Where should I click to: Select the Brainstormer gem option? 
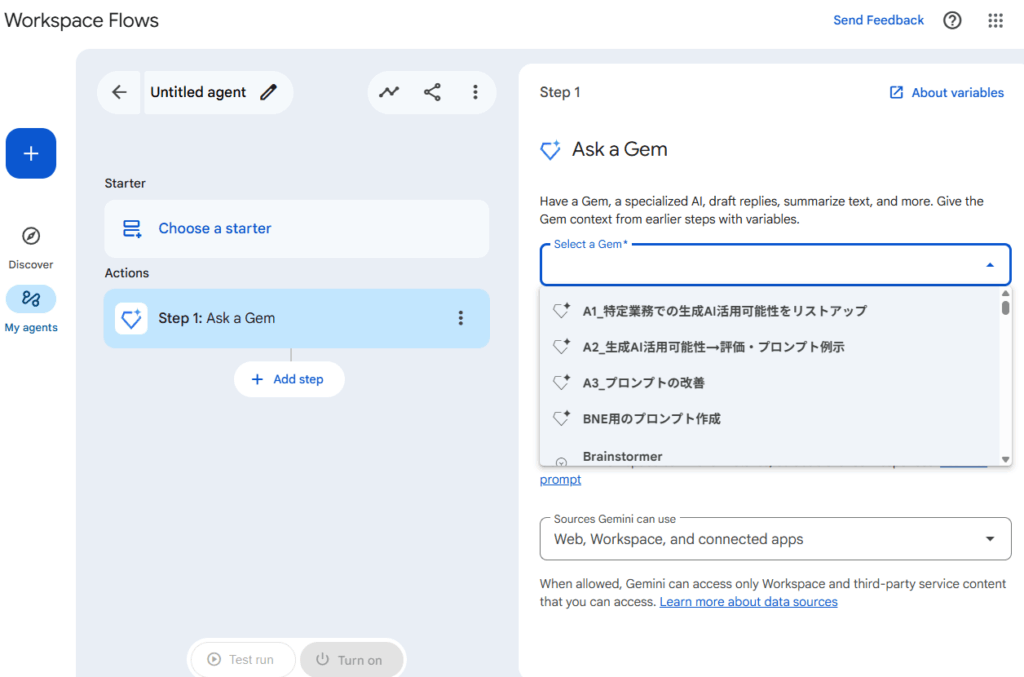point(622,456)
